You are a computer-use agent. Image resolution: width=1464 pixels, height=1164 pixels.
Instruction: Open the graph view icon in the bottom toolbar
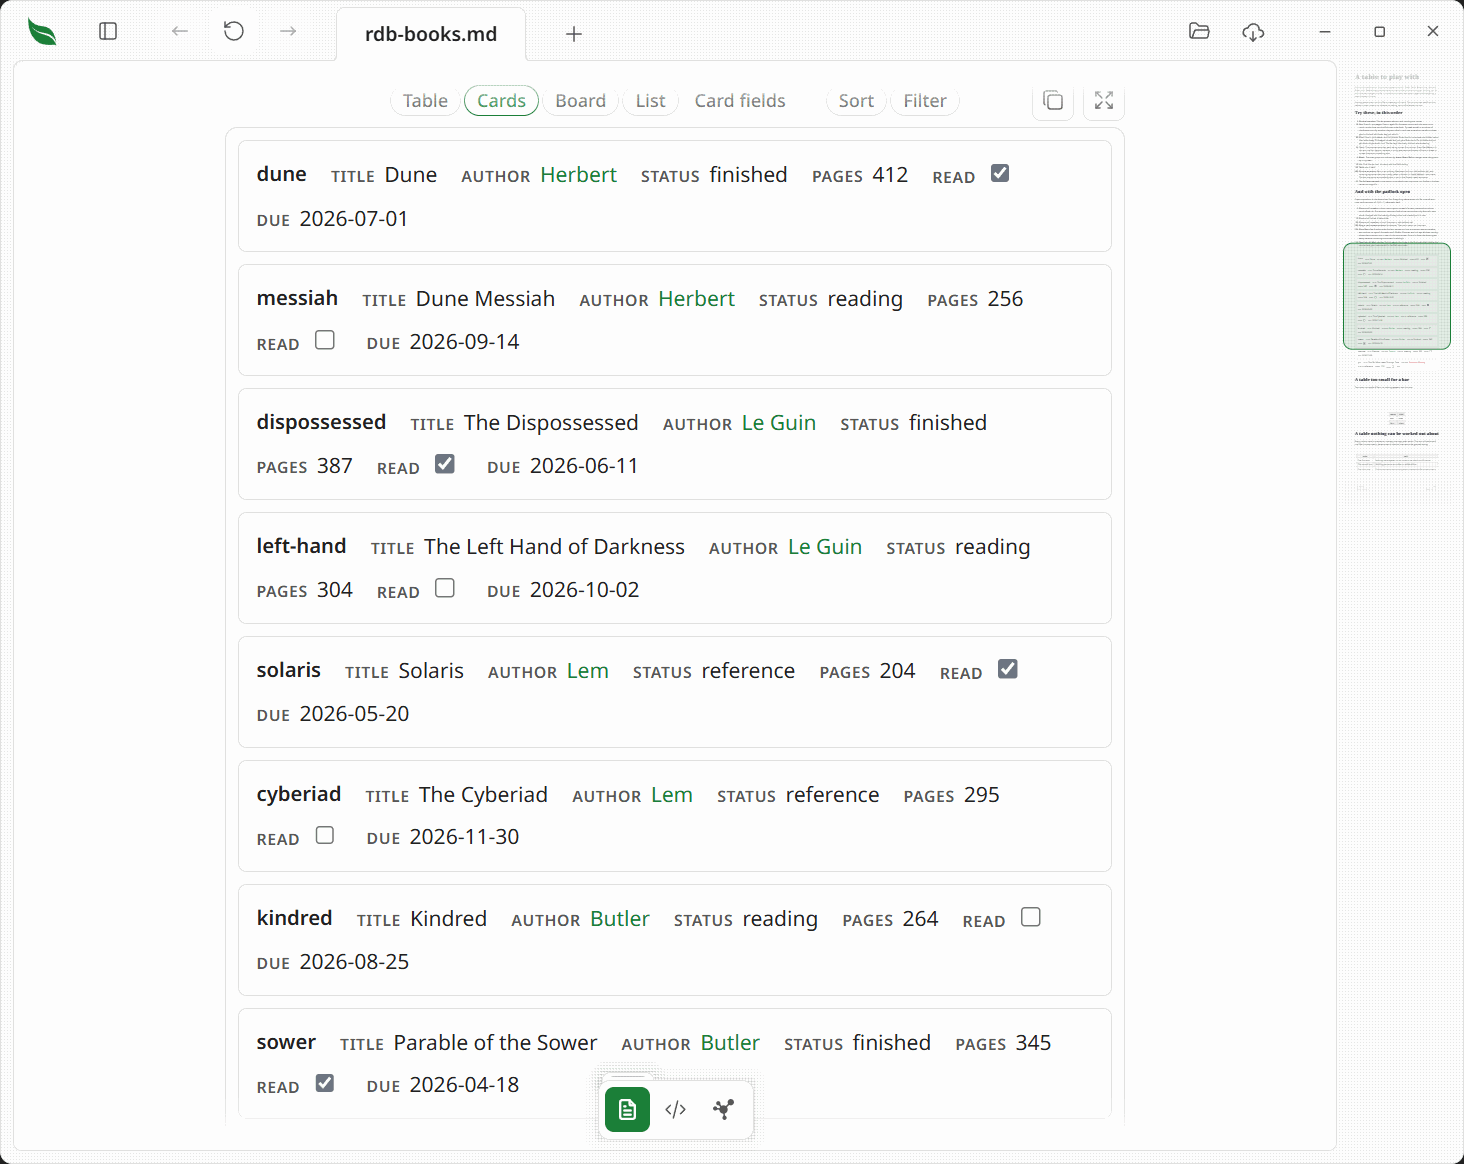click(724, 1109)
